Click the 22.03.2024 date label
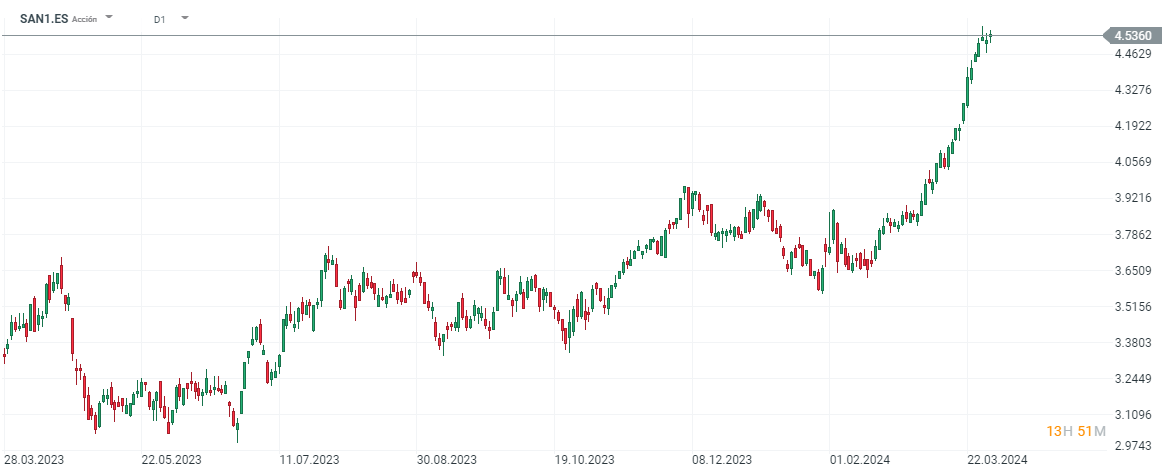This screenshot has height=476, width=1175. (997, 460)
